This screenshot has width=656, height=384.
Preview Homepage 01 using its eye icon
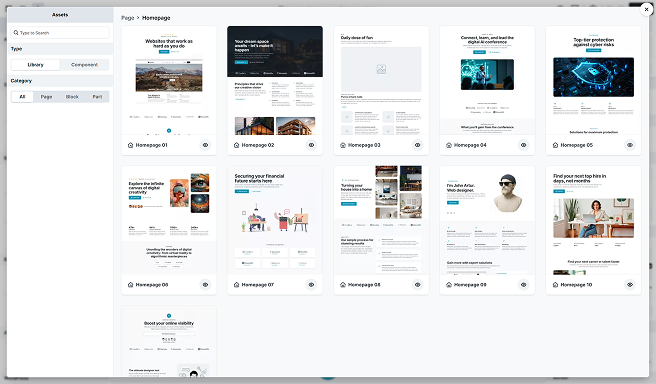pos(205,145)
